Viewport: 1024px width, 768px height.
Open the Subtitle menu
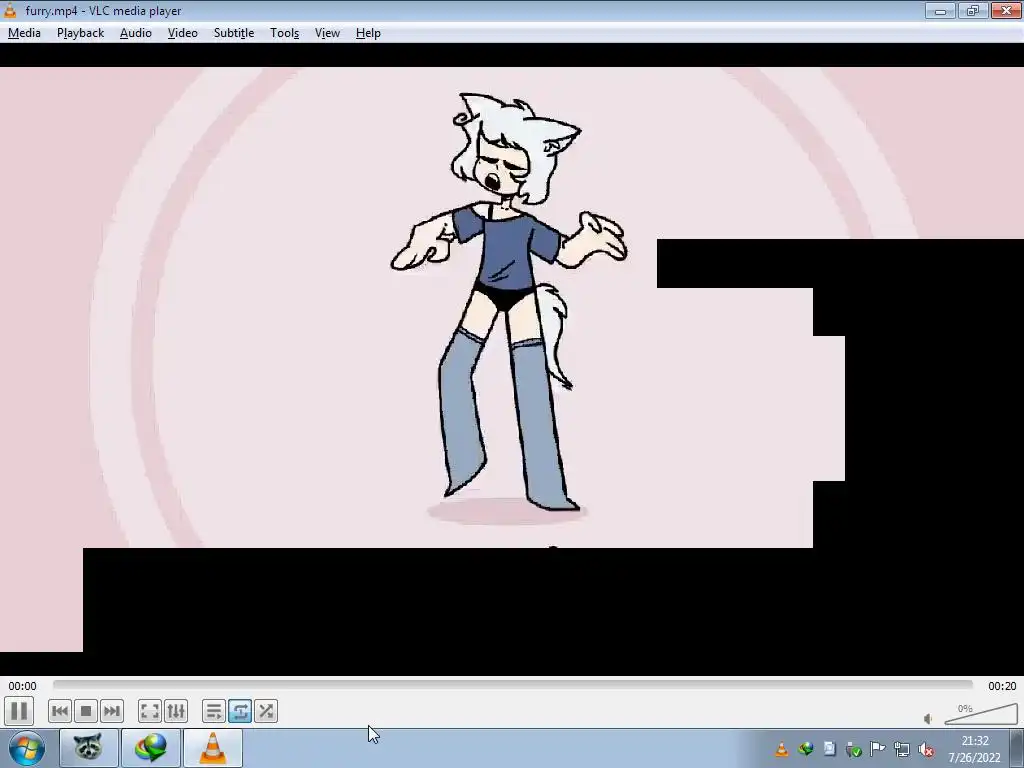[x=234, y=33]
